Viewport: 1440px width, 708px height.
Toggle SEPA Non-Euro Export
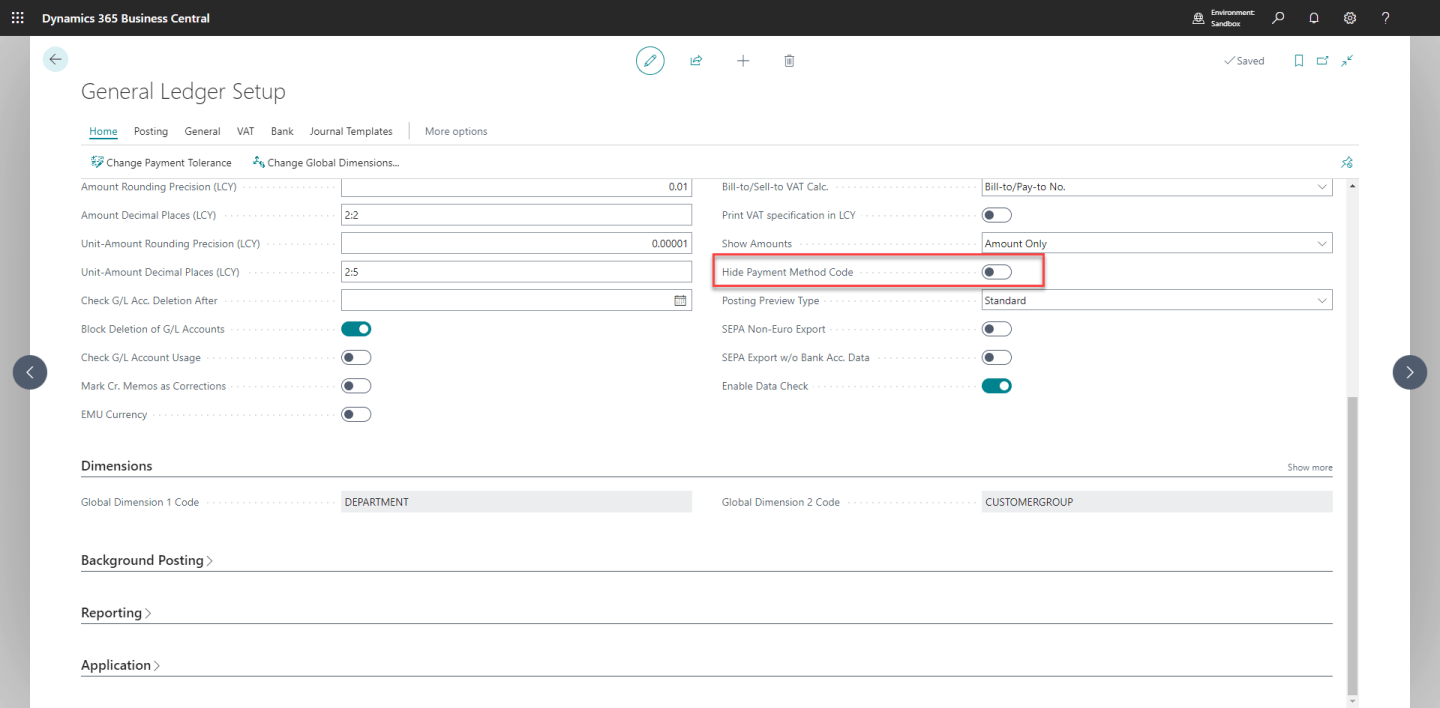tap(997, 329)
